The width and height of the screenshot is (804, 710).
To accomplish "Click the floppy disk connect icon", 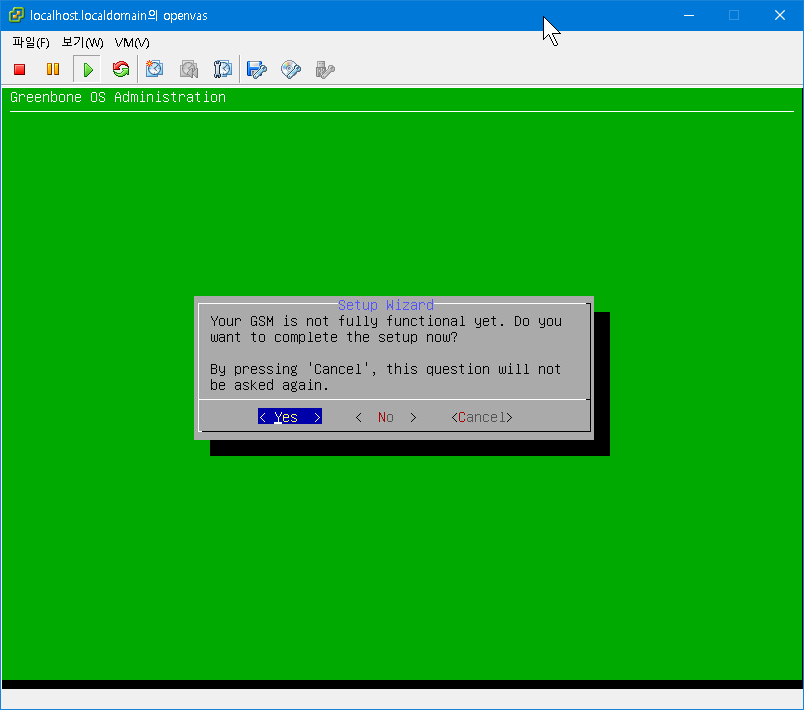I will pos(257,69).
